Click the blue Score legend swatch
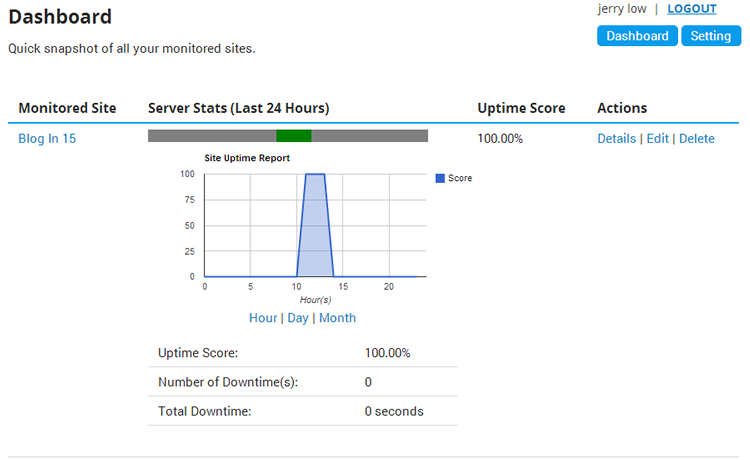Viewport: 750px width, 460px height. pos(440,178)
